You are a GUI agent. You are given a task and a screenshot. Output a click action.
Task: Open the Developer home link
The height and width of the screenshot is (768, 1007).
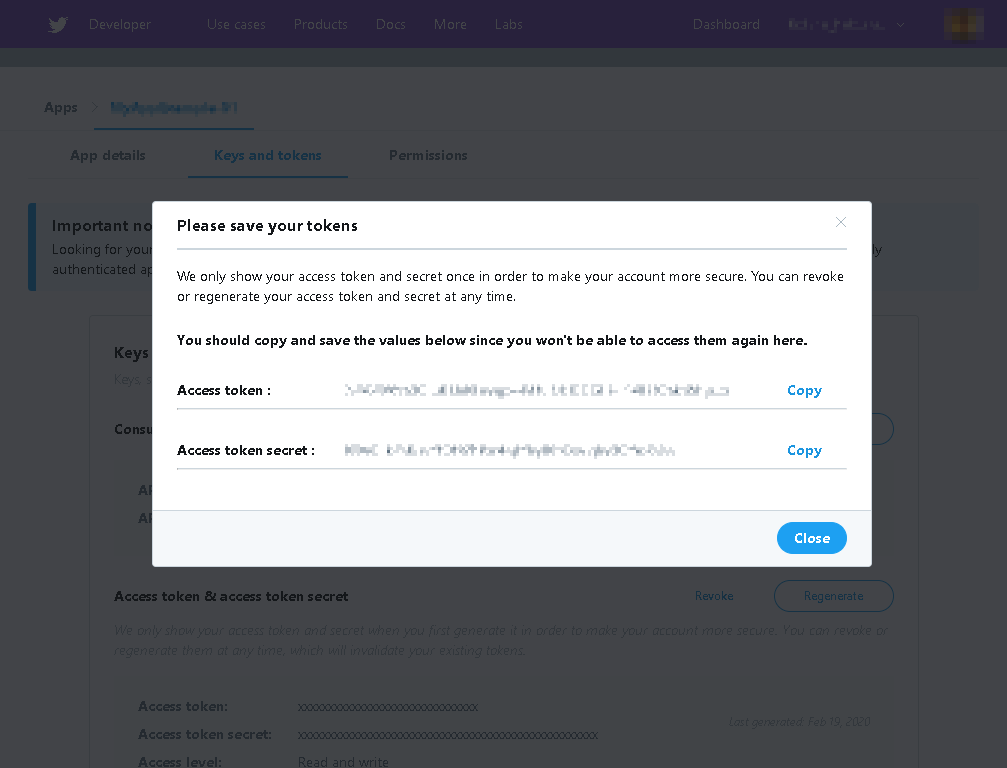(119, 24)
